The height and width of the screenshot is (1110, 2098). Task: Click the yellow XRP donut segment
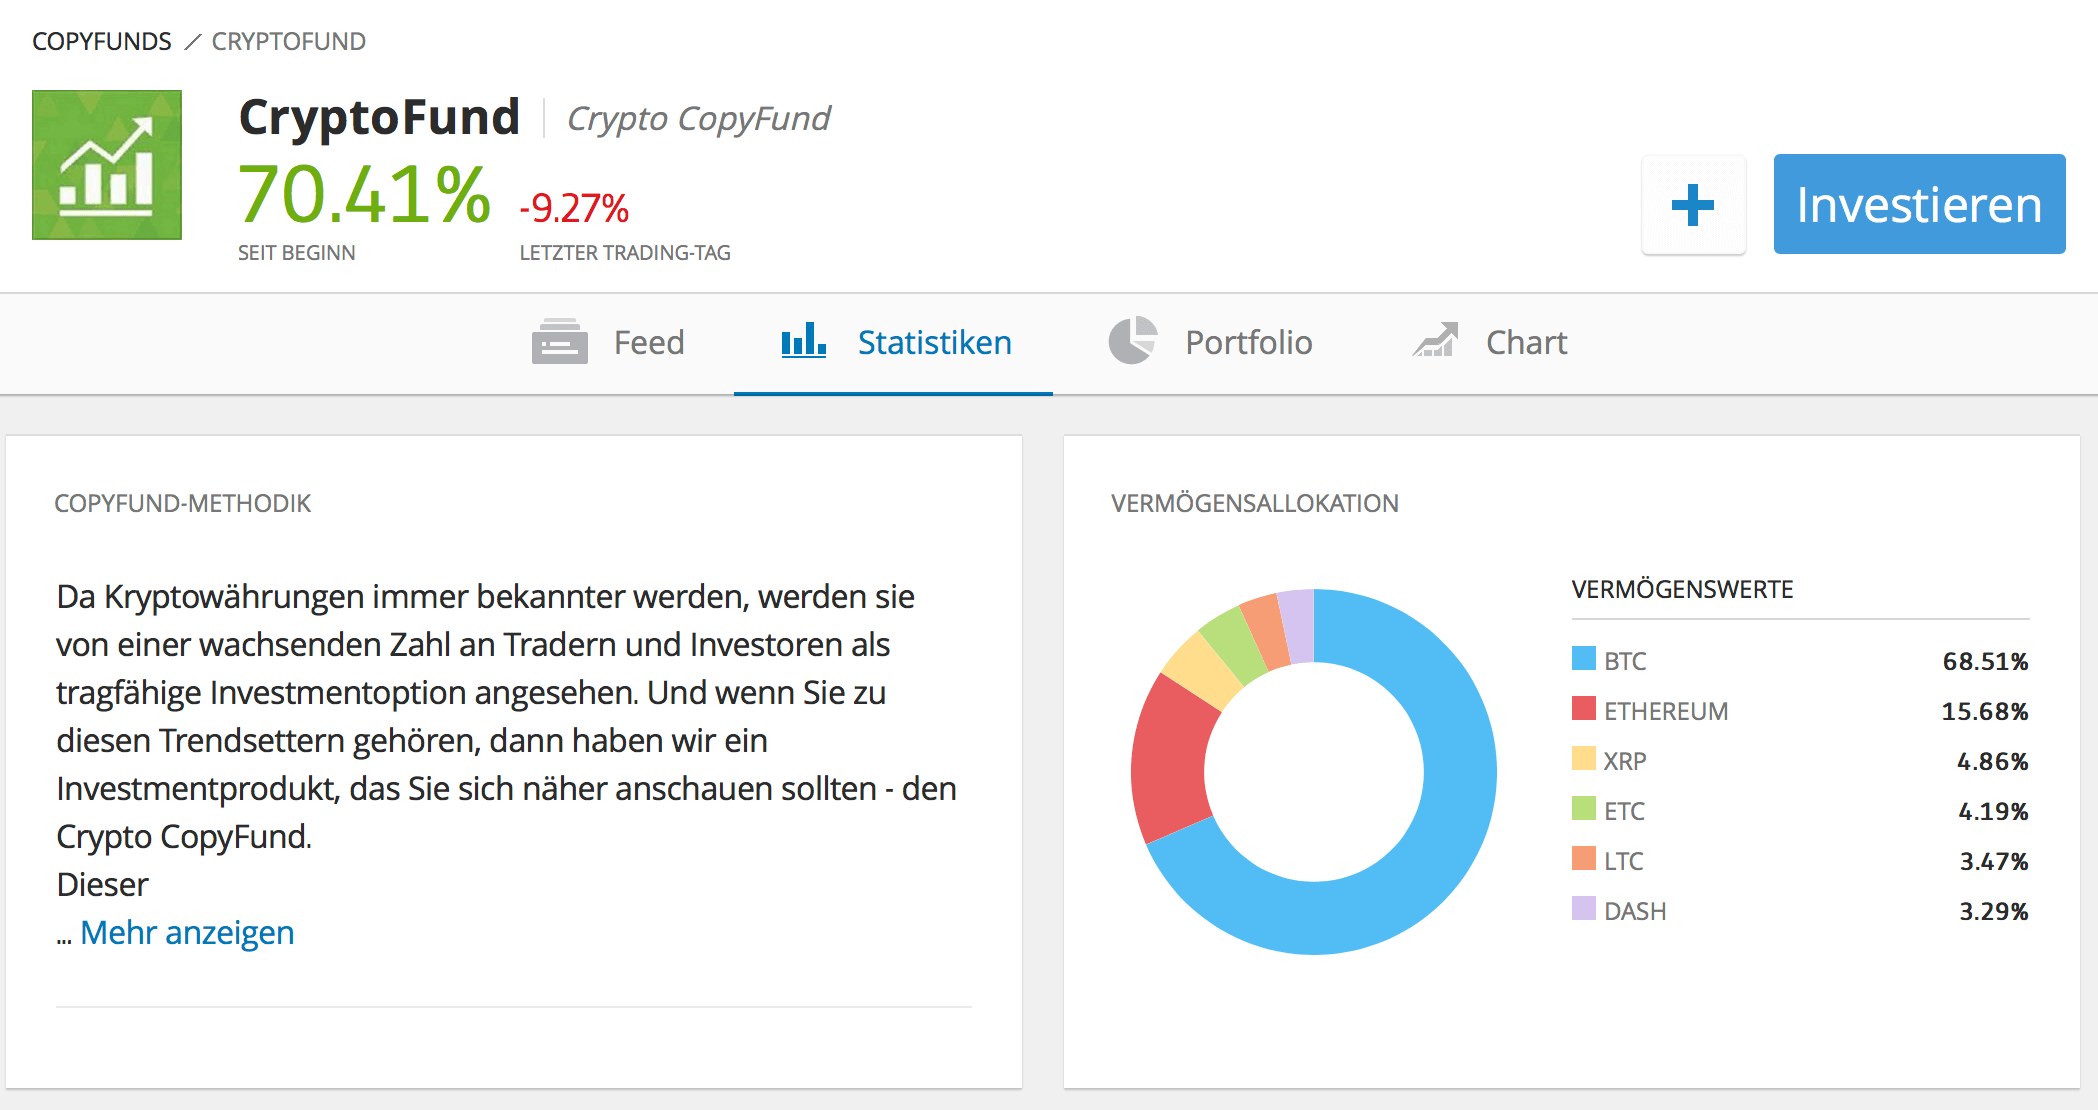click(x=1204, y=671)
